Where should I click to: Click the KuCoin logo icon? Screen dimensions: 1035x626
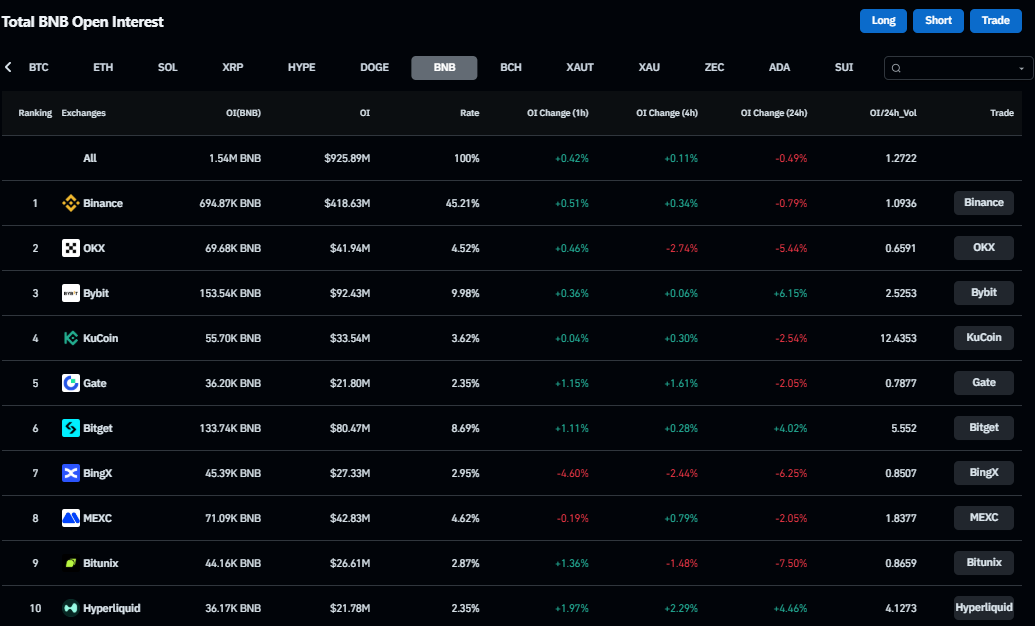[x=71, y=338]
